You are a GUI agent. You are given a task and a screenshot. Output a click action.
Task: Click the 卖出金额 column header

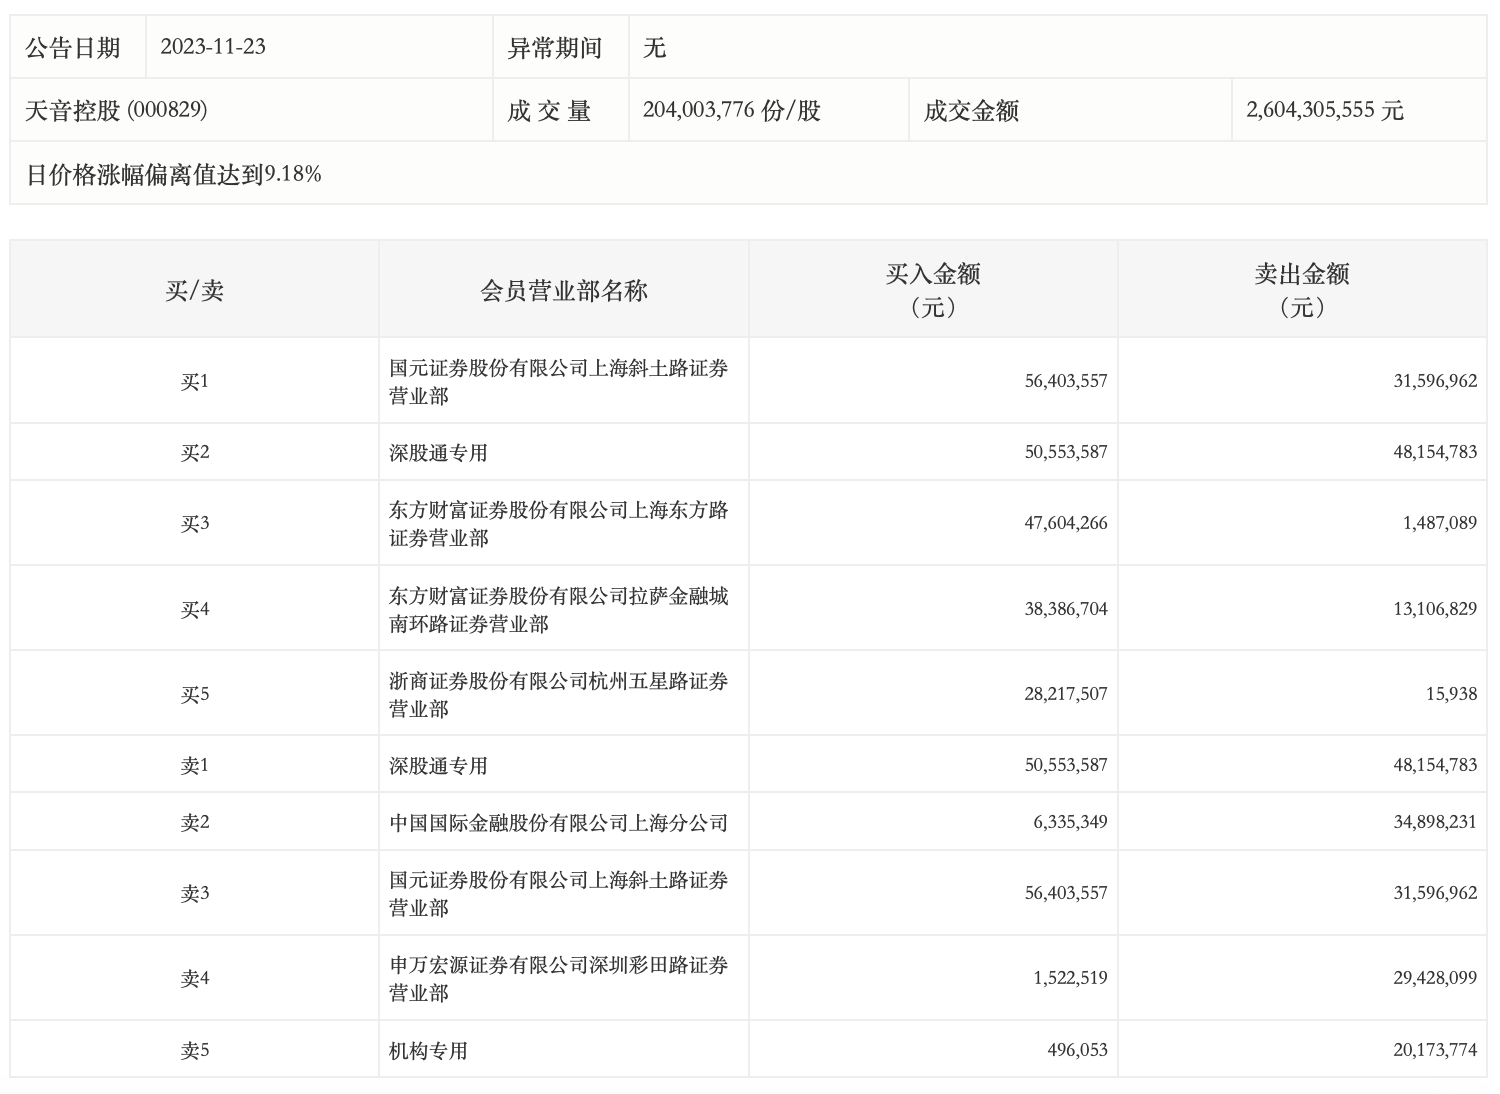1302,289
